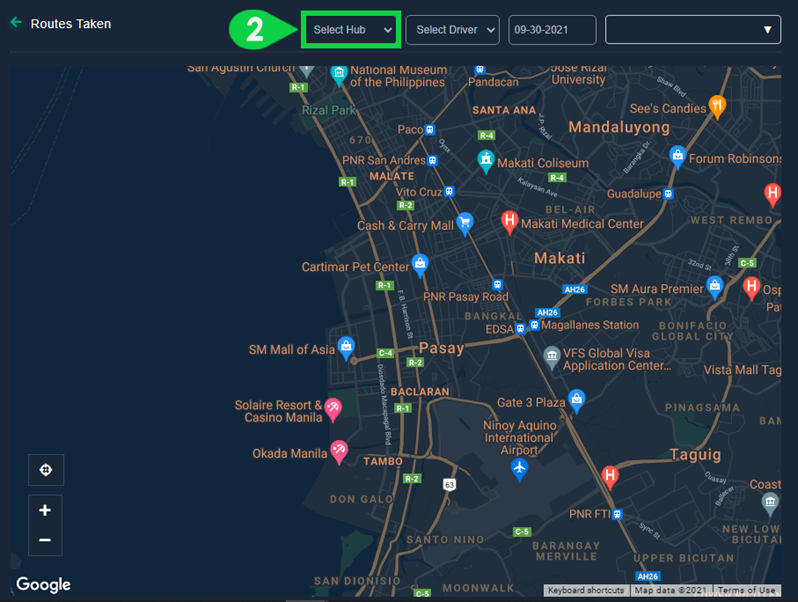Click the SM Mall of Asia pin
Viewport: 798px width, 602px height.
point(346,348)
